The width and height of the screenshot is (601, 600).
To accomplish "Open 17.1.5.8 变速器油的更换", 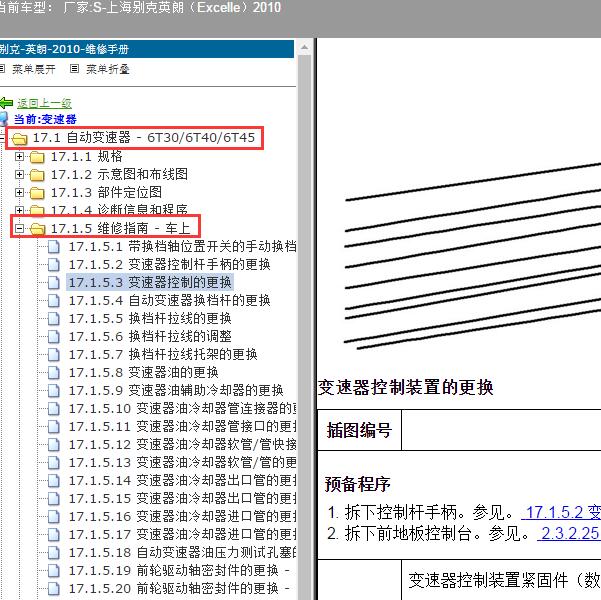I will [x=143, y=373].
